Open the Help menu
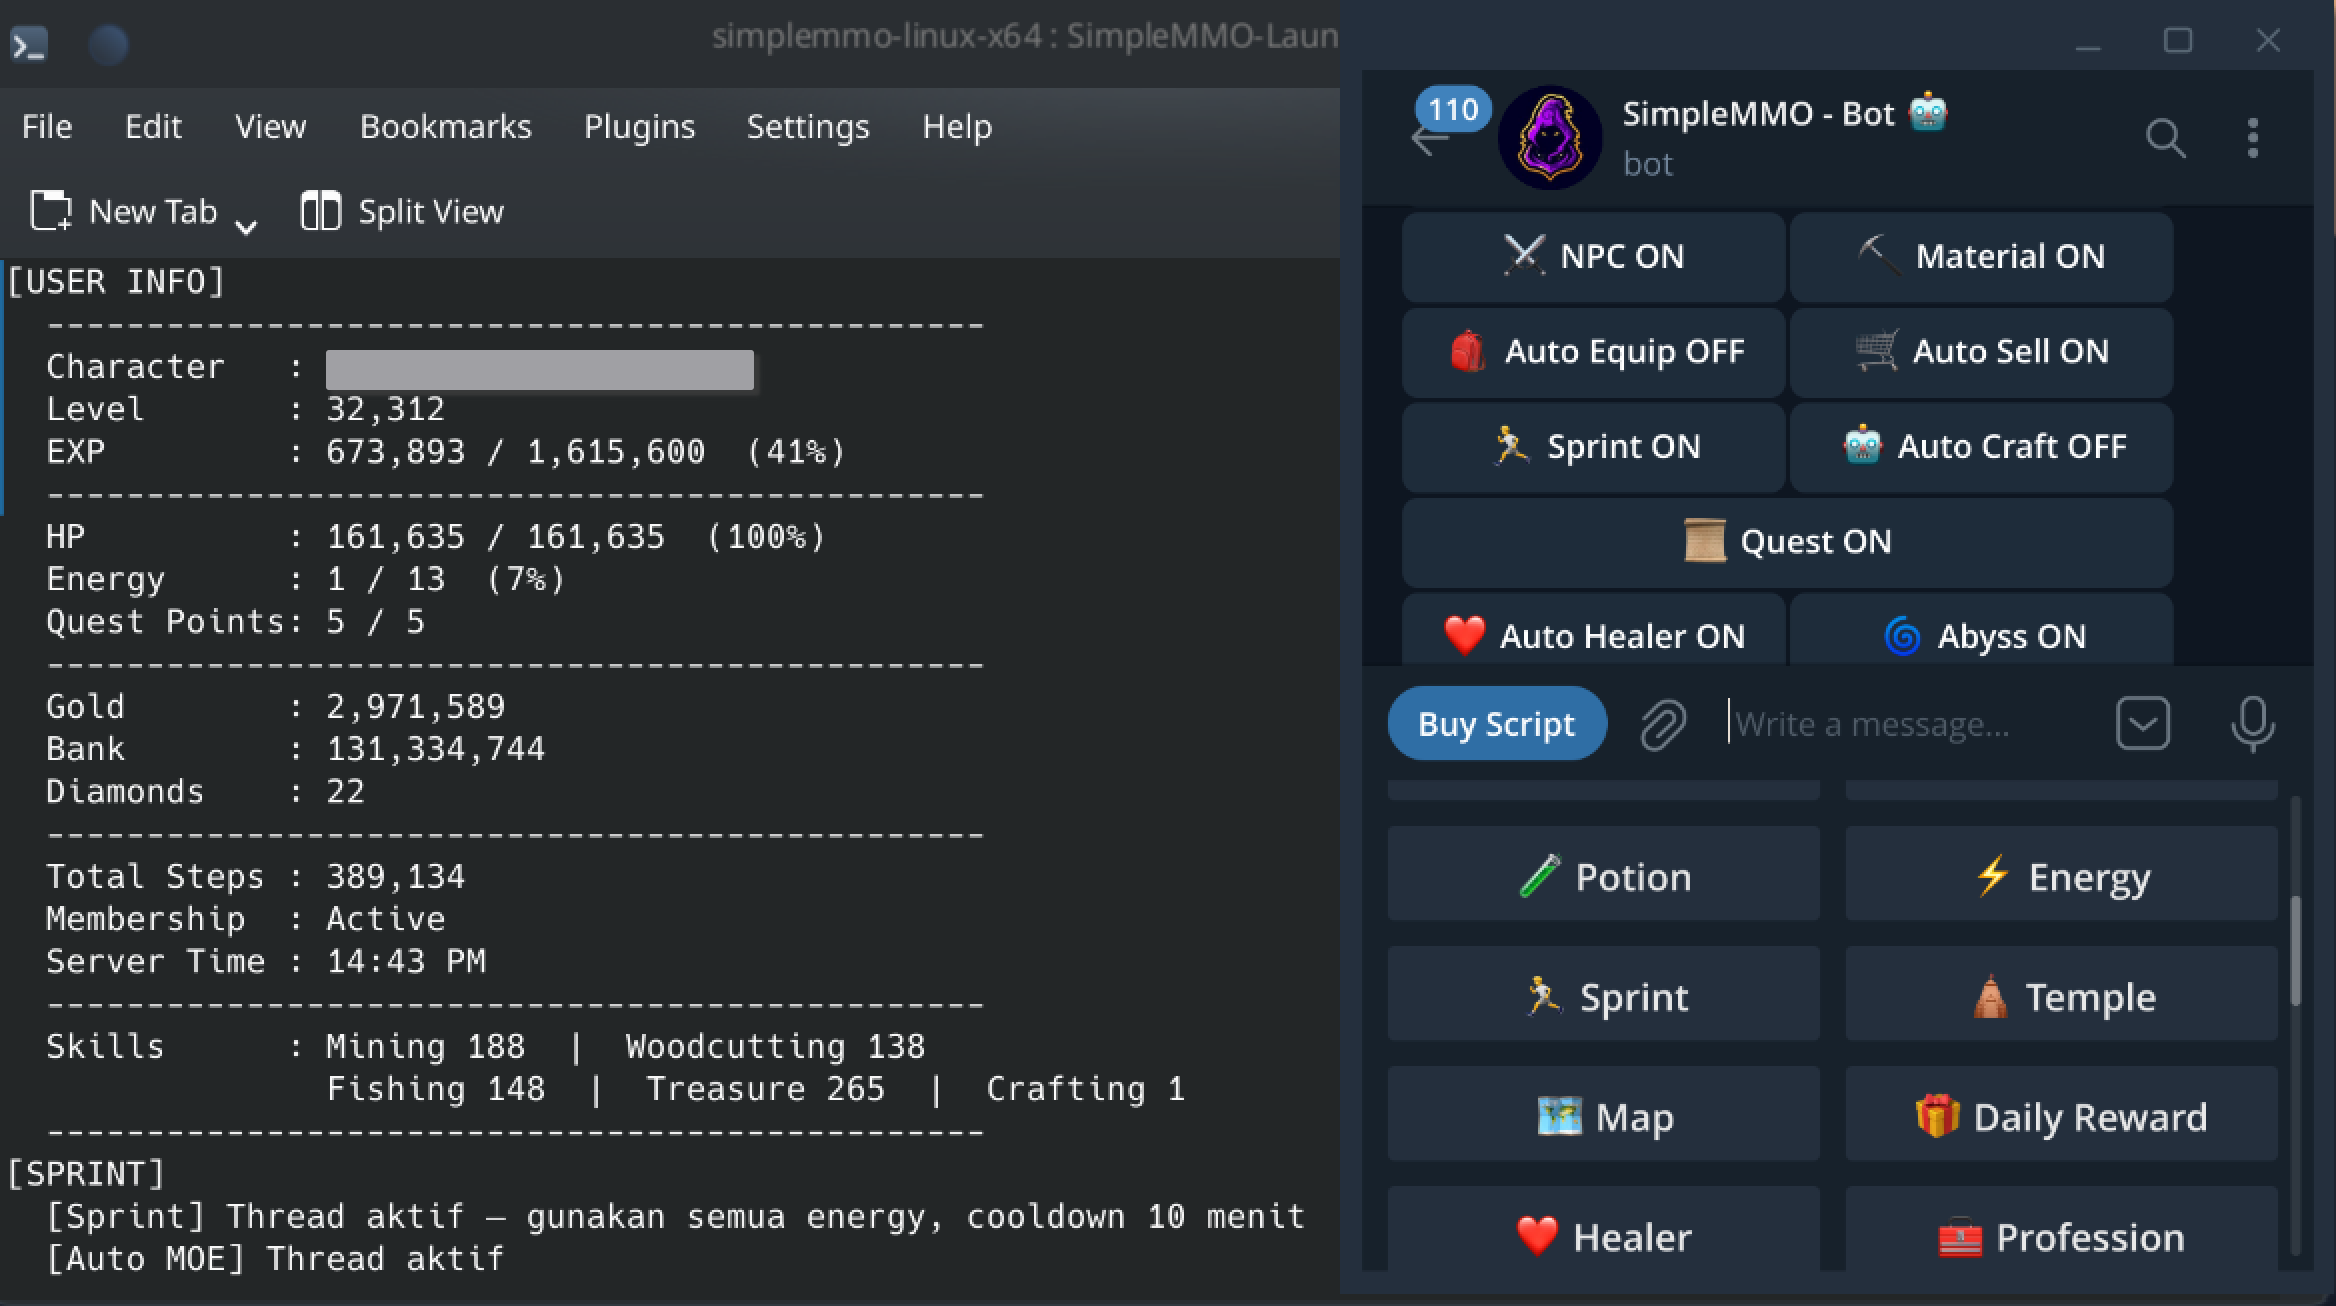 (x=957, y=127)
